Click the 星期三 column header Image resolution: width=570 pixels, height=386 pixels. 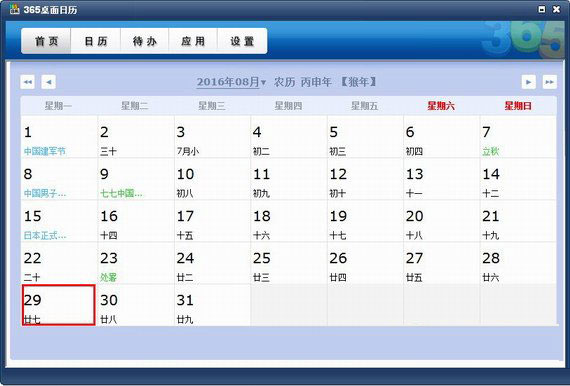point(212,106)
